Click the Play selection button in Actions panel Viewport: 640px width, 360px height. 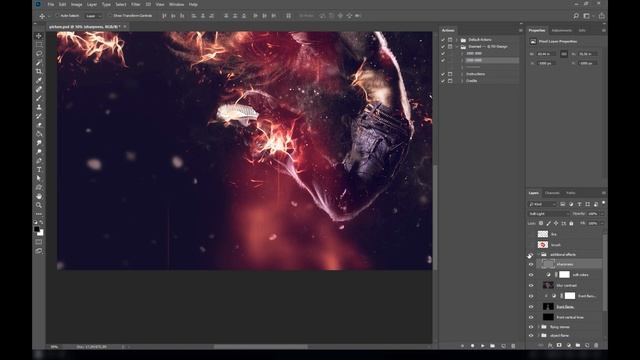482,346
